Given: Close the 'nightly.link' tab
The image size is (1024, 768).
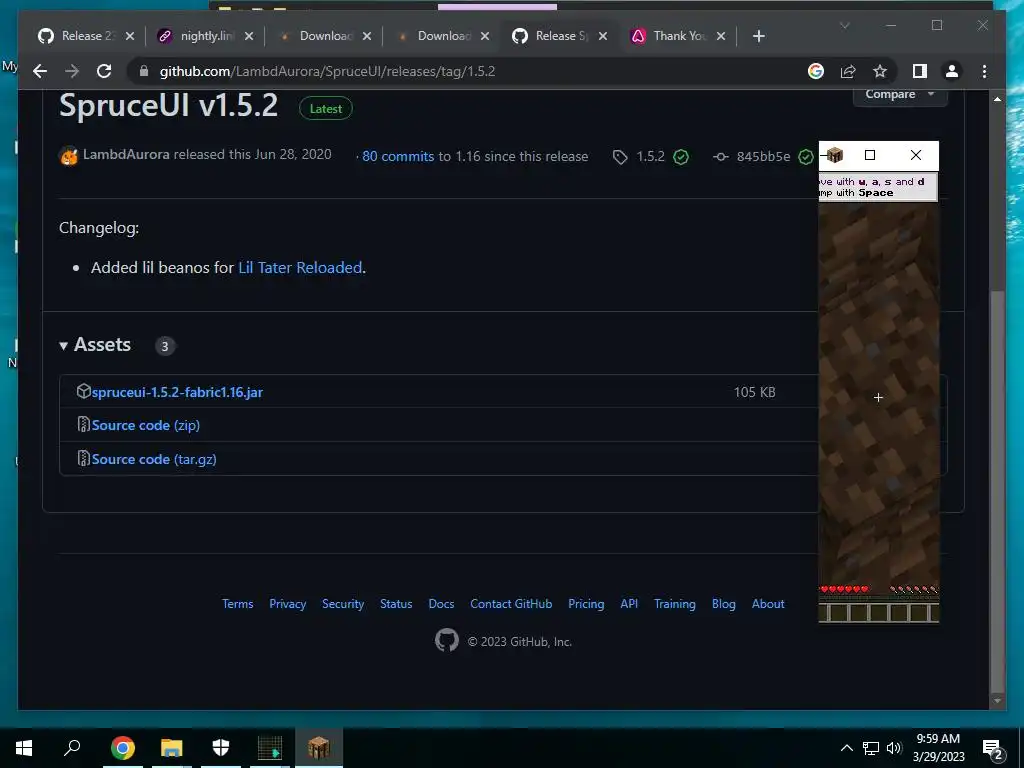Looking at the screenshot, I should click(249, 36).
